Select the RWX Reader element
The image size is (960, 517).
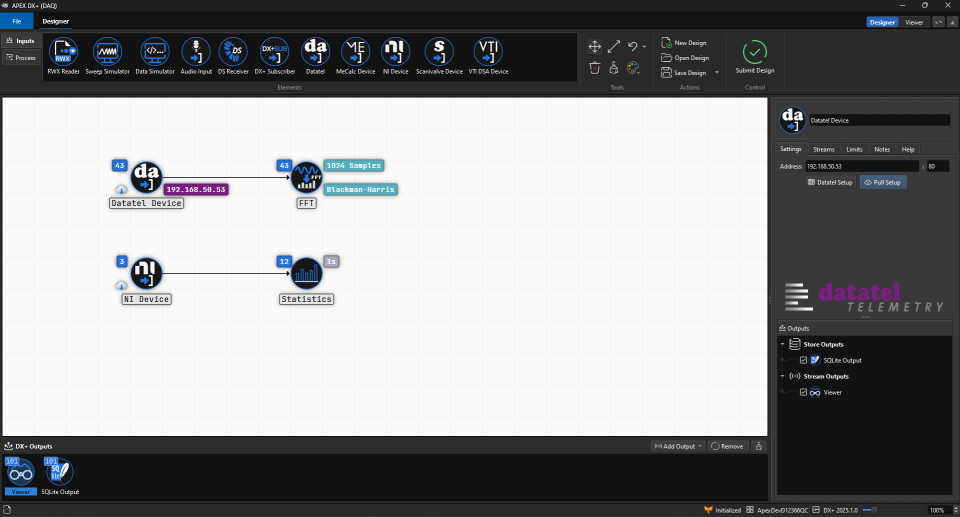[63, 53]
